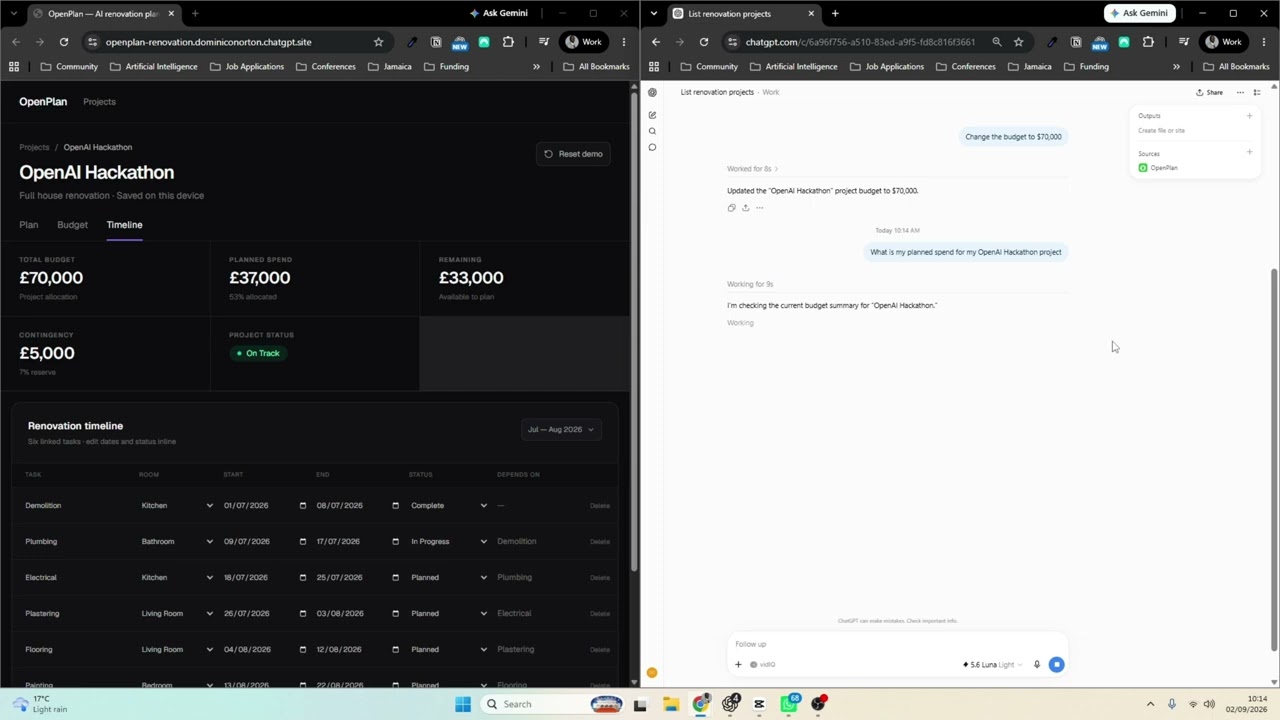Expand the 'Worked for 8s' details
Image resolution: width=1280 pixels, height=720 pixels.
point(752,169)
